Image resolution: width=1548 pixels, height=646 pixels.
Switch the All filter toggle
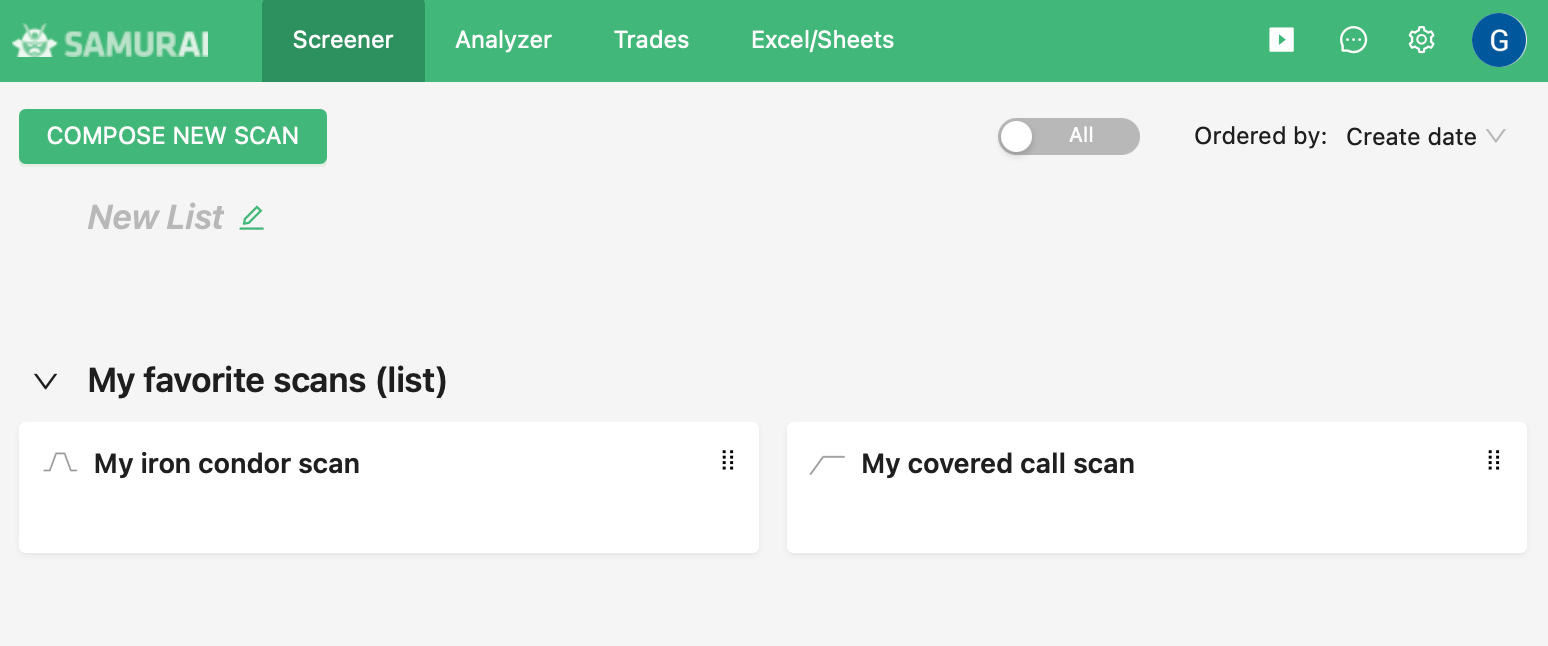tap(1068, 136)
